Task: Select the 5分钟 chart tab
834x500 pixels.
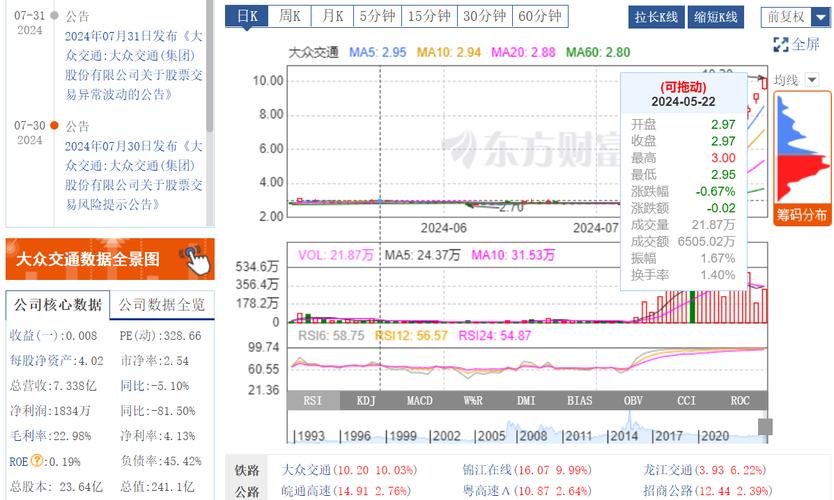Action: coord(378,16)
